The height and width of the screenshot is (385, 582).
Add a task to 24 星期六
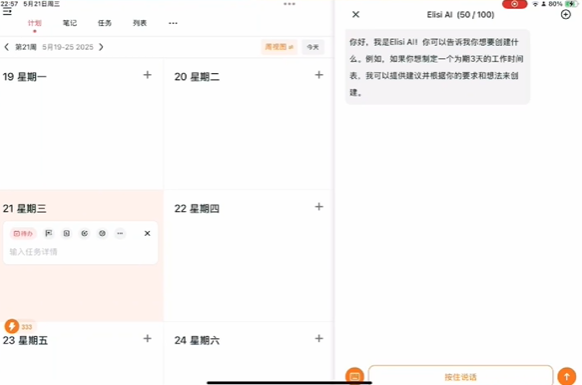(319, 339)
